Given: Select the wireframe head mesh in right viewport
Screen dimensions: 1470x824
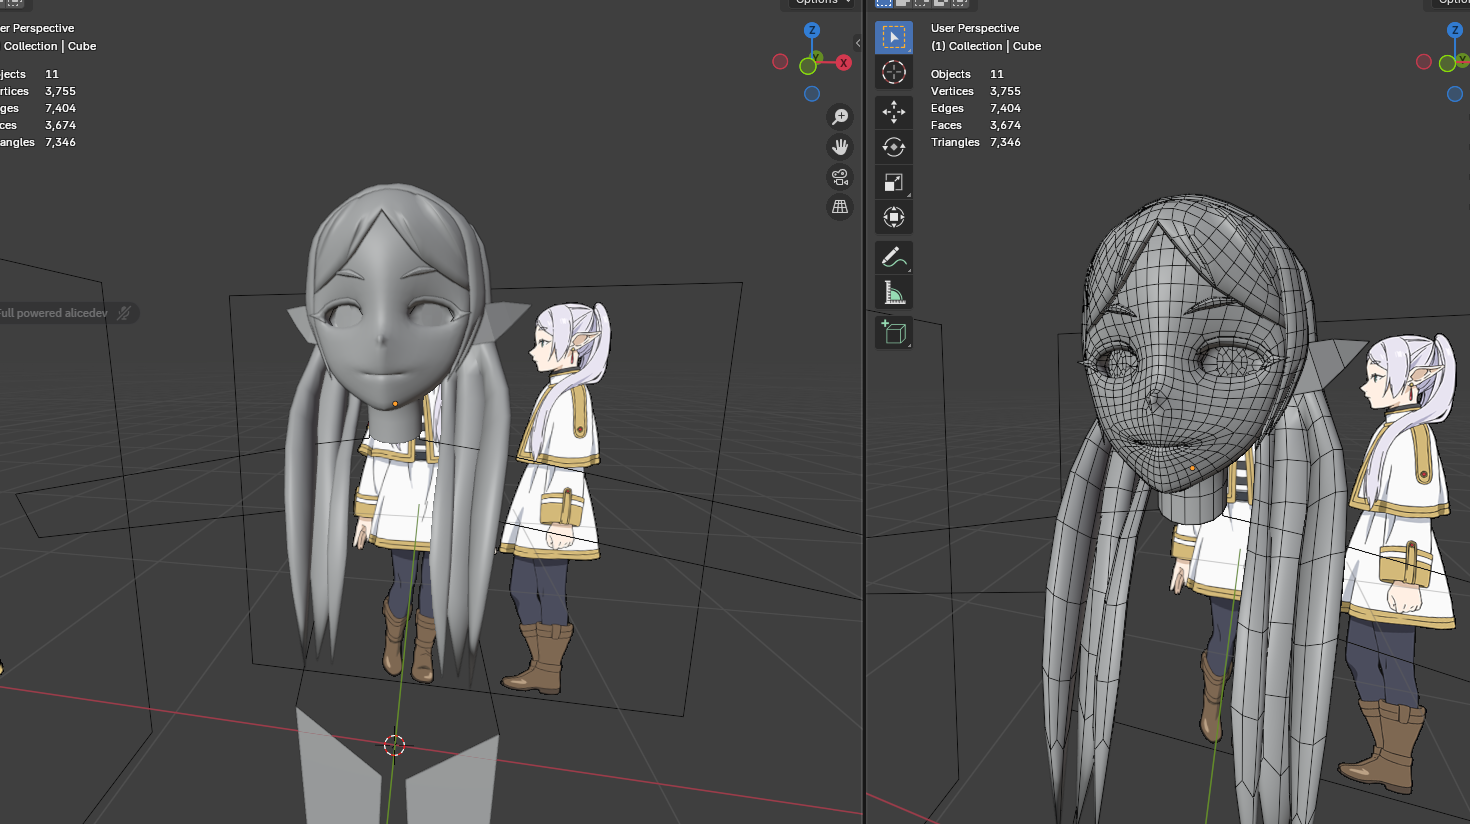Looking at the screenshot, I should point(1180,340).
